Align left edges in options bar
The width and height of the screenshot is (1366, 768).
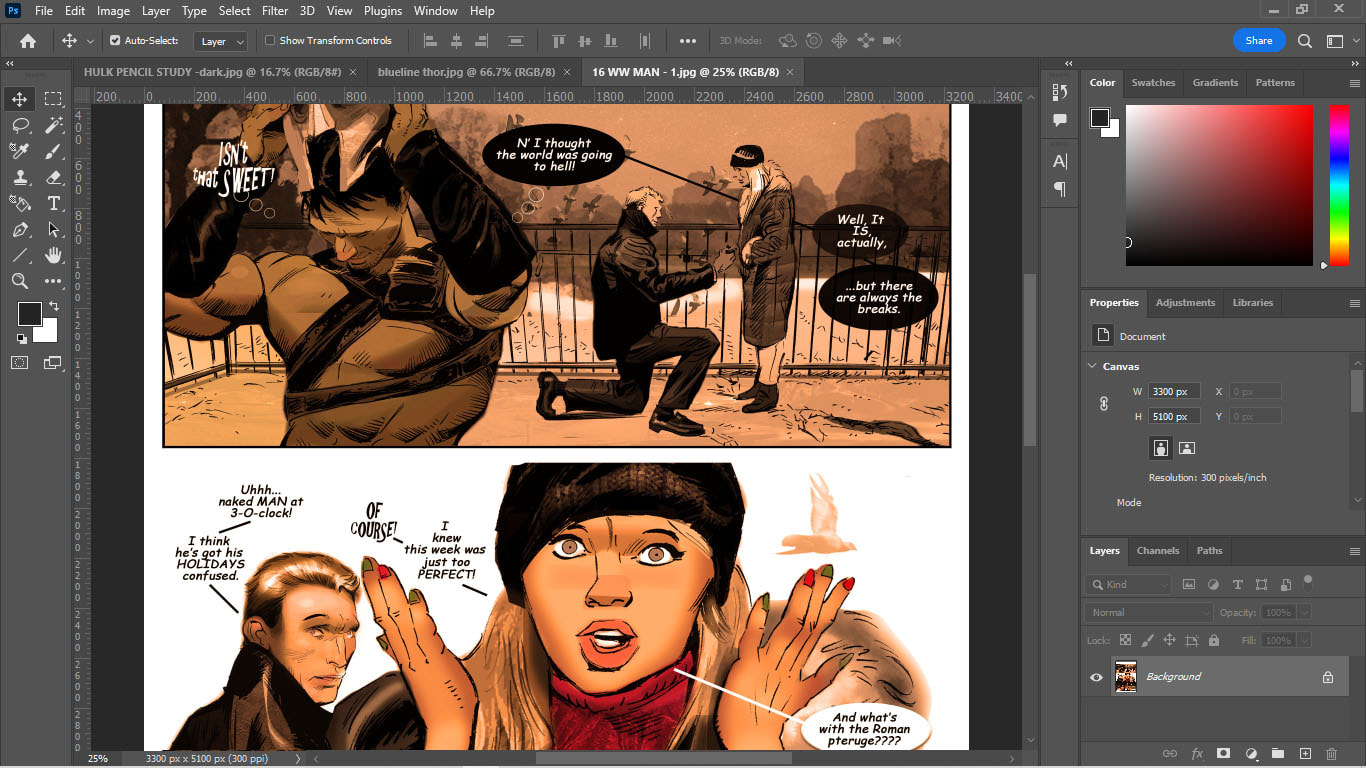click(430, 41)
